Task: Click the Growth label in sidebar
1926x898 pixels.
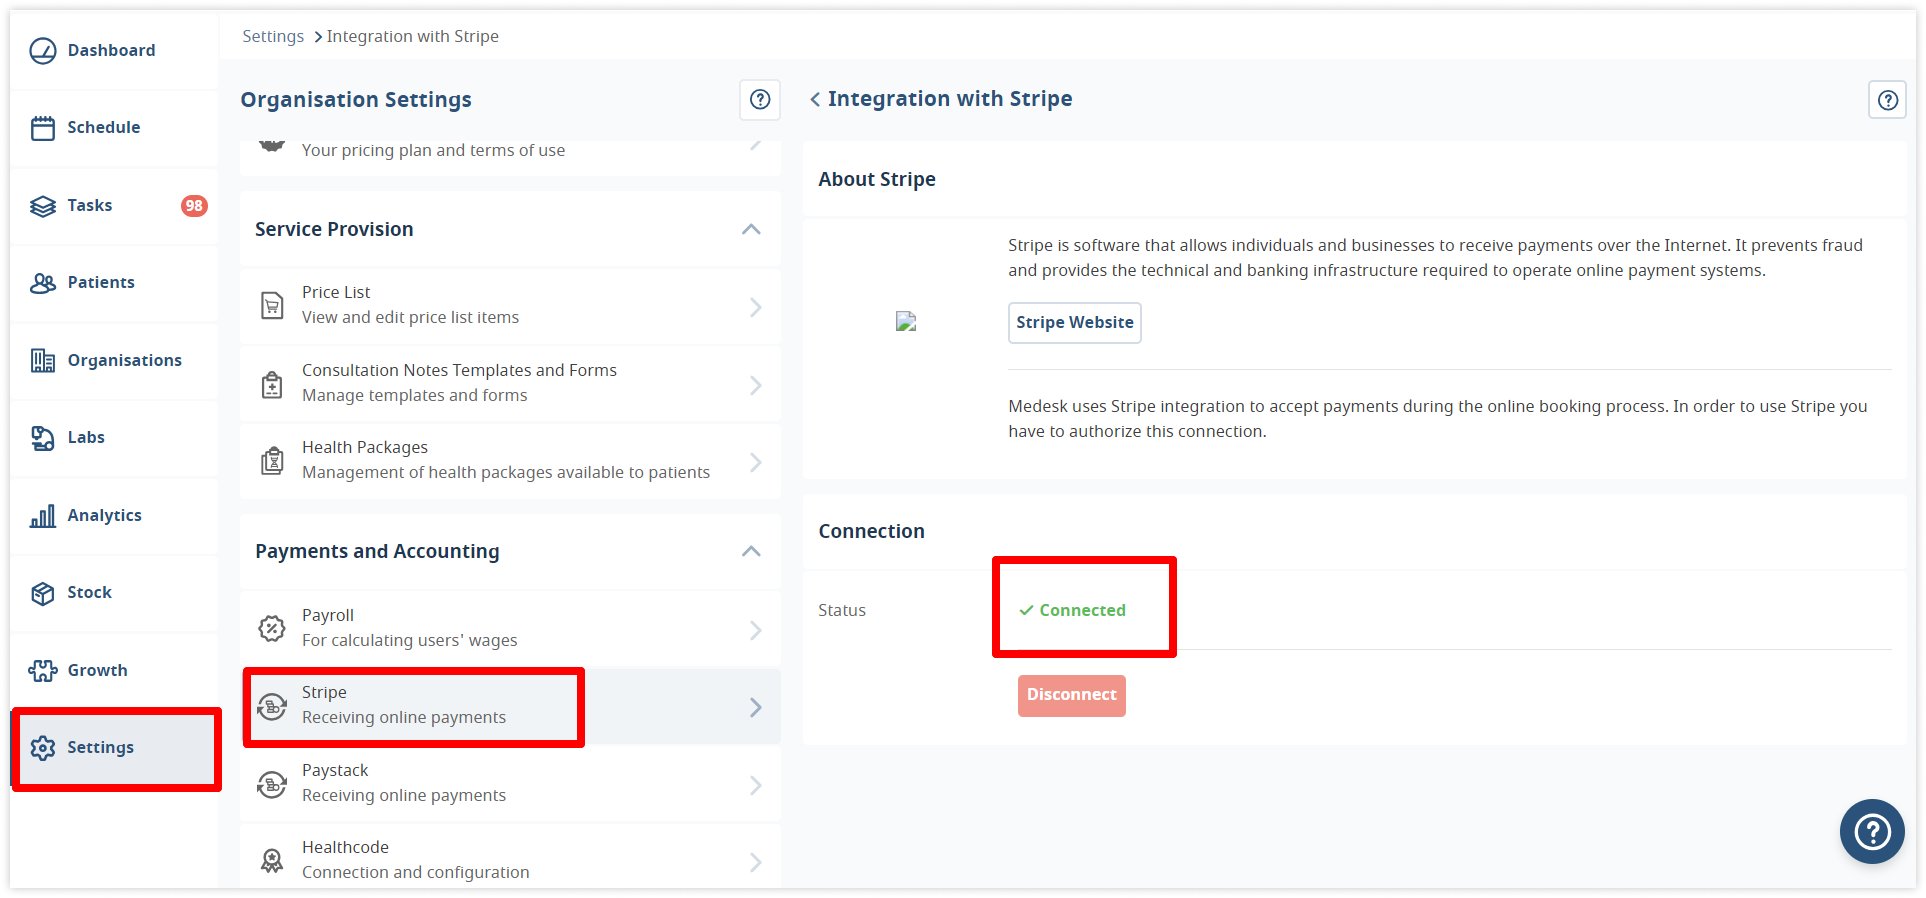Action: [x=98, y=671]
